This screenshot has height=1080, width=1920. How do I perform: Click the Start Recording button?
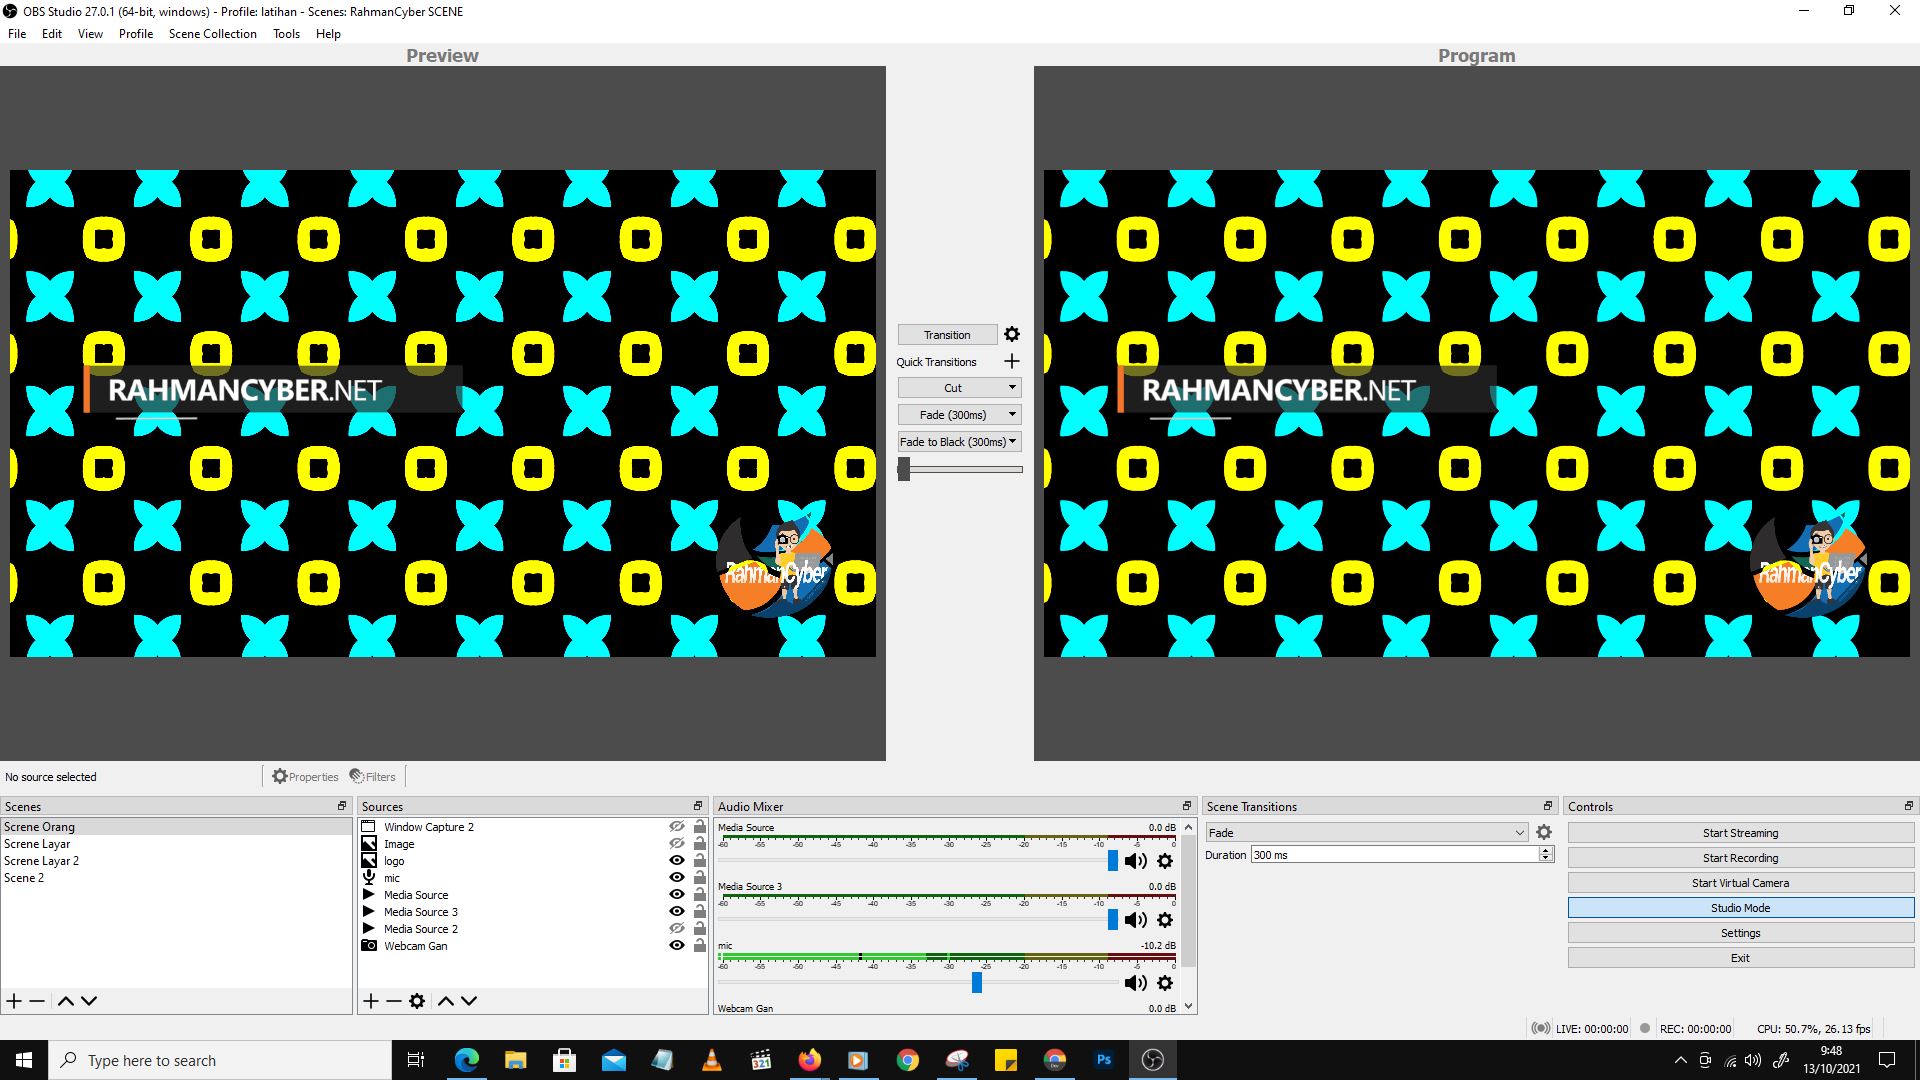coord(1741,857)
